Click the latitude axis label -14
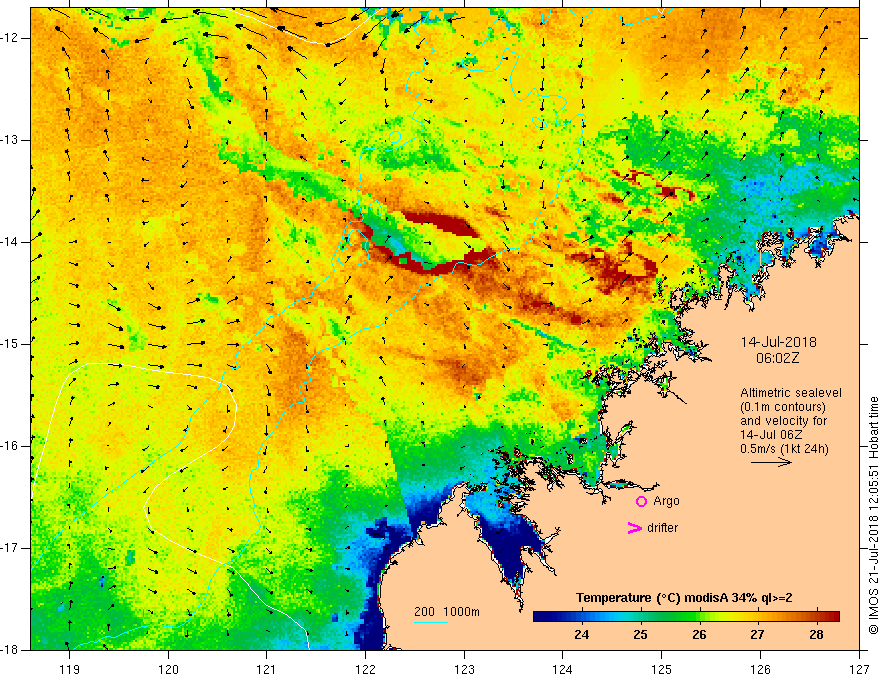Screen dimensions: 880x680 11,242
